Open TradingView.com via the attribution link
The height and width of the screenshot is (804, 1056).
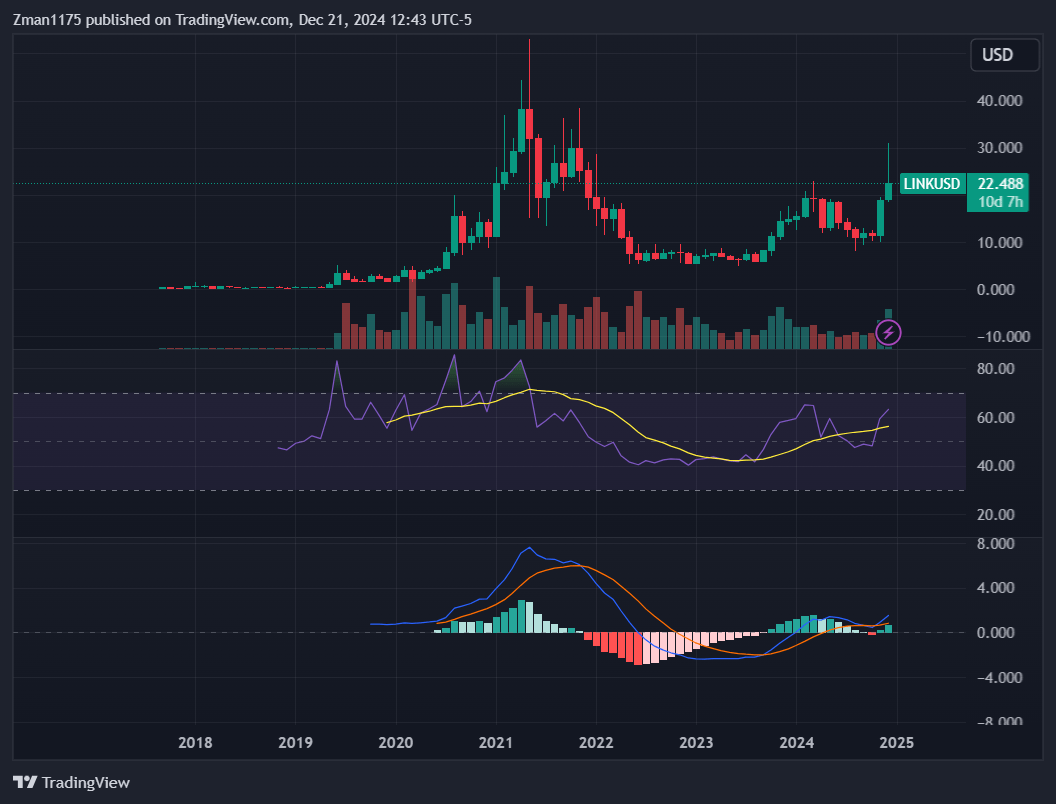(x=224, y=19)
